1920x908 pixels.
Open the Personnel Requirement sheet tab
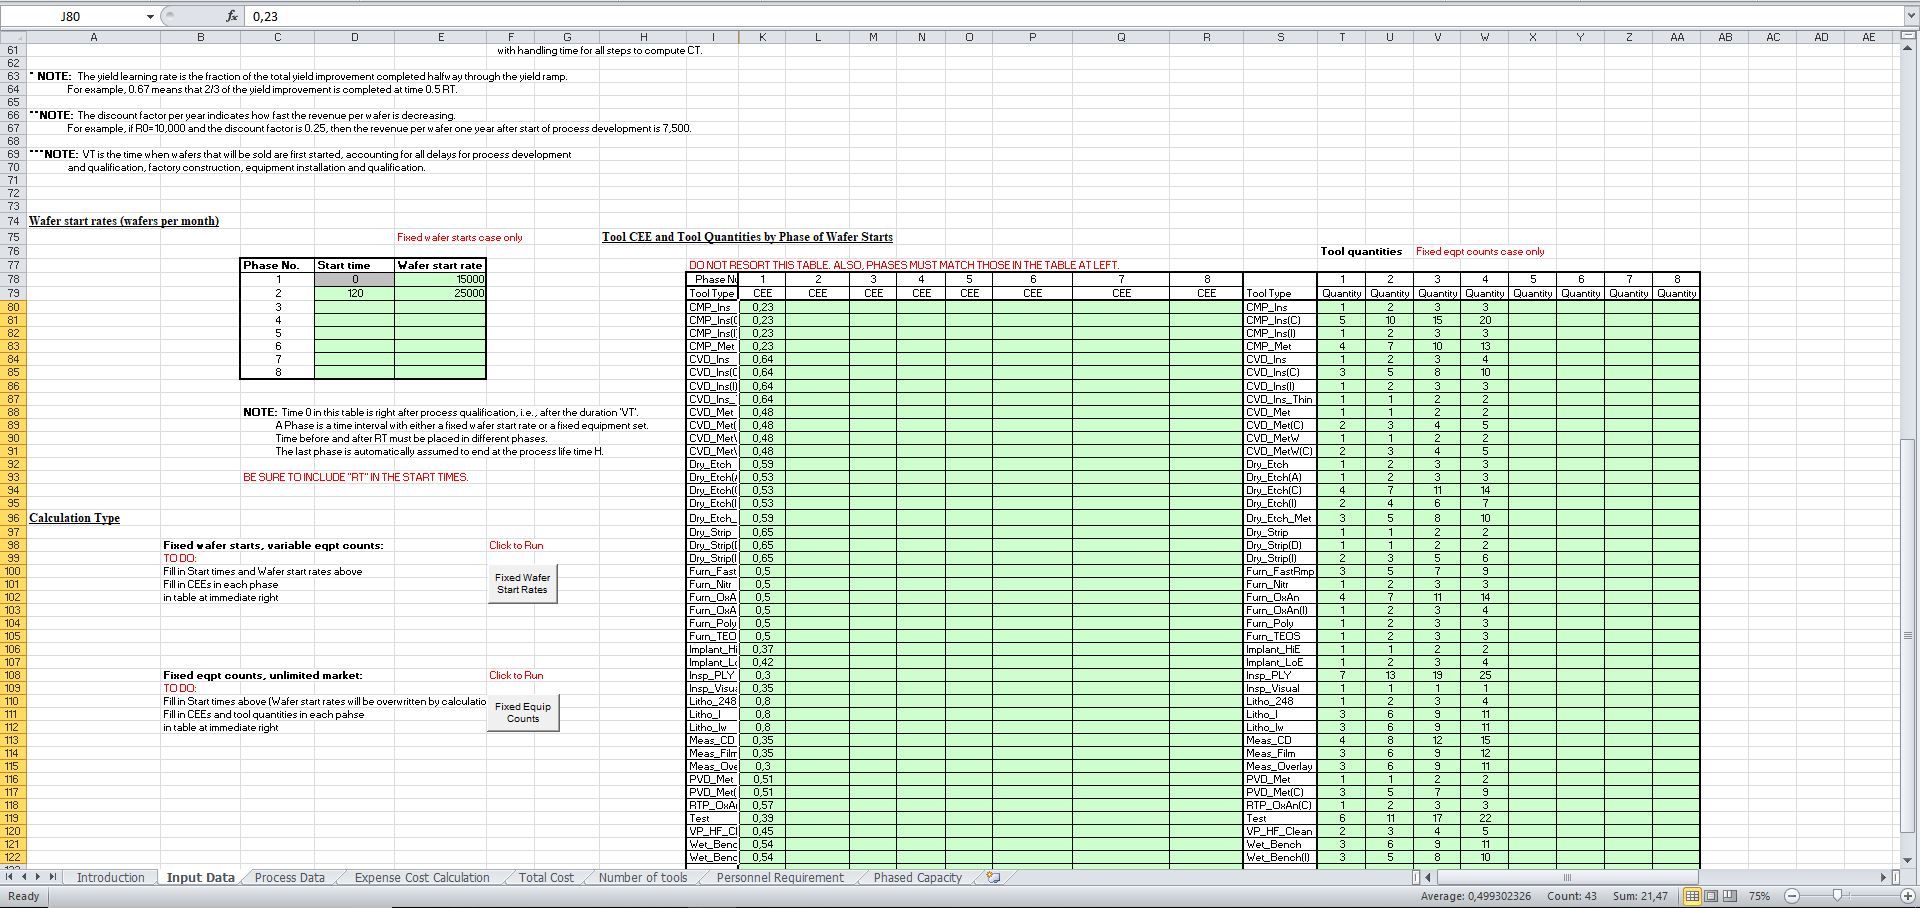pyautogui.click(x=780, y=877)
